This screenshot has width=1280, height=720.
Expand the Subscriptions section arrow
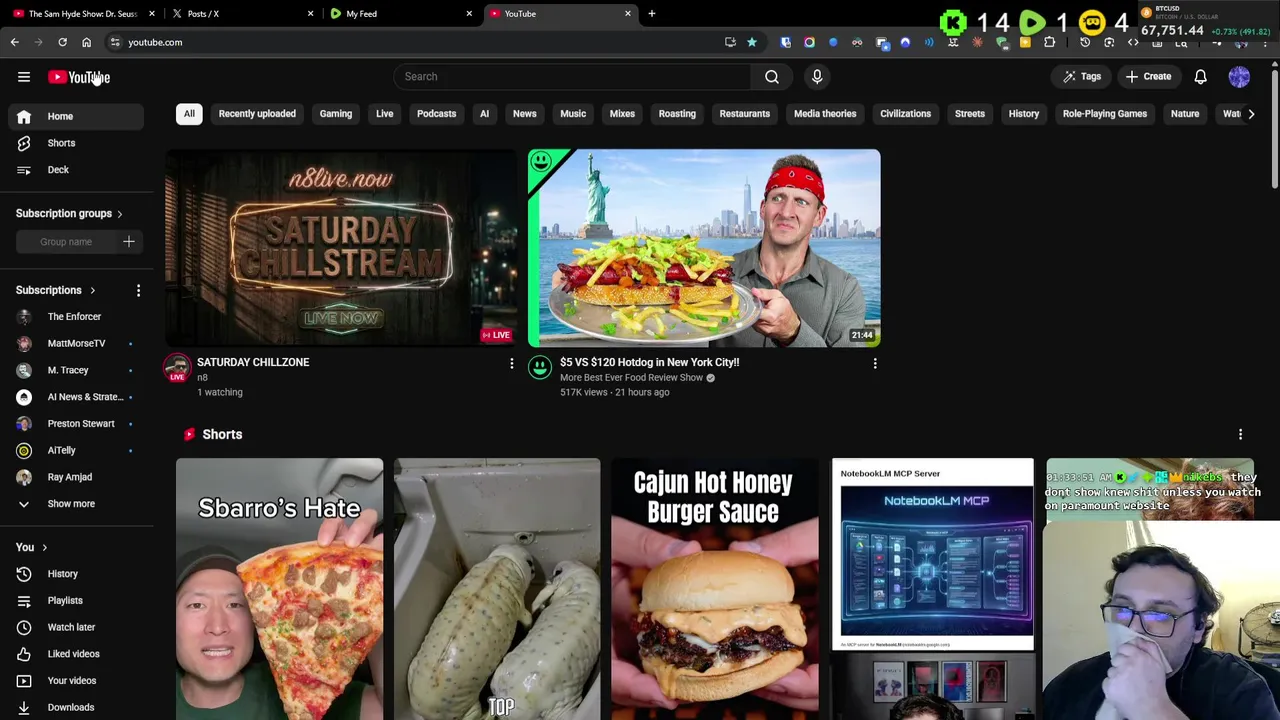(92, 290)
